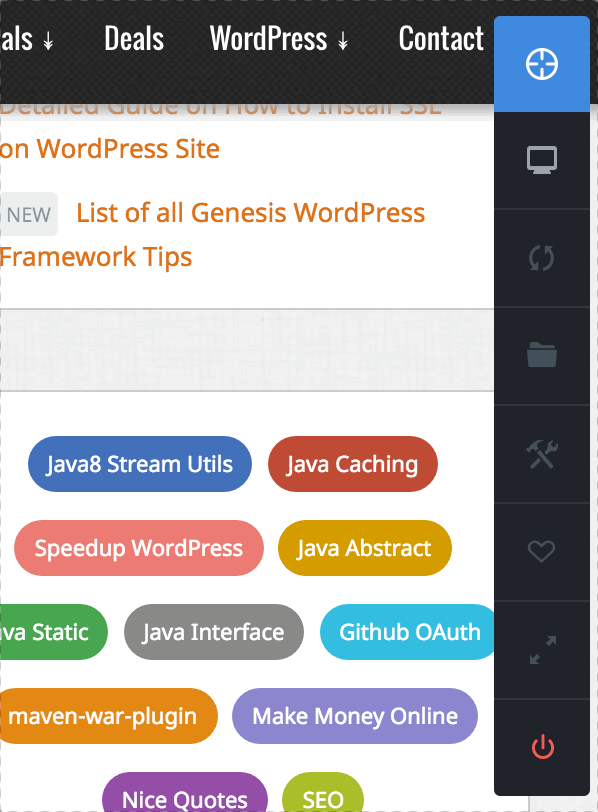Viewport: 598px width, 812px height.
Task: Select the green SEO tag
Action: point(323,792)
